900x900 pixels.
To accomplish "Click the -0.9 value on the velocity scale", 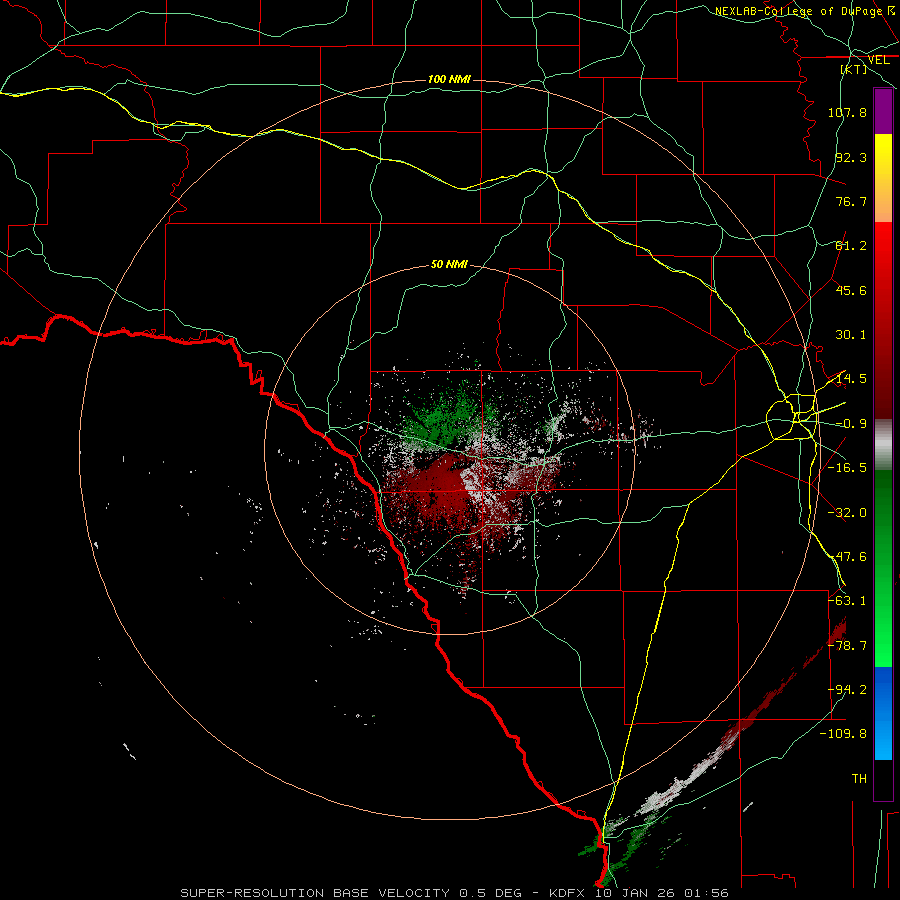I will (x=851, y=424).
